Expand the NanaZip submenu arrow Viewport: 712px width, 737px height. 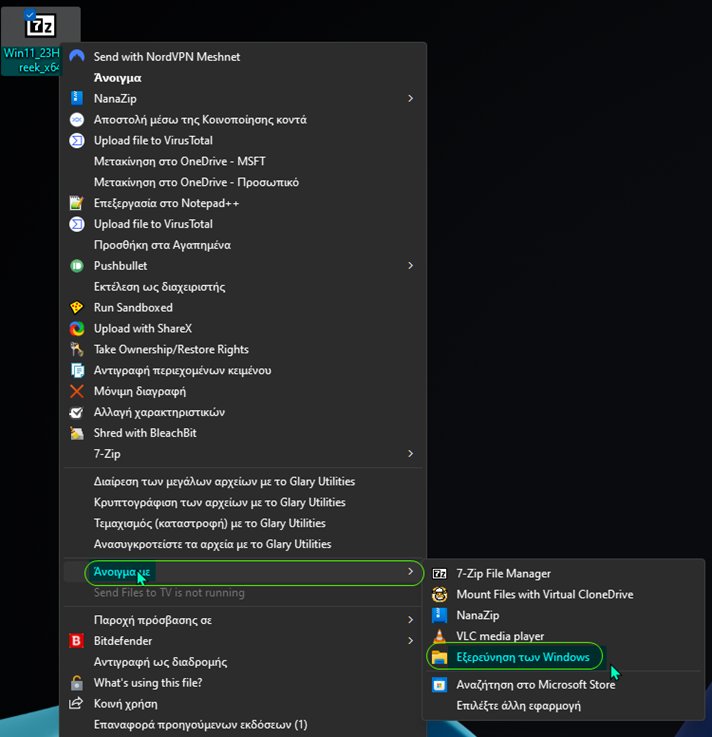point(410,98)
